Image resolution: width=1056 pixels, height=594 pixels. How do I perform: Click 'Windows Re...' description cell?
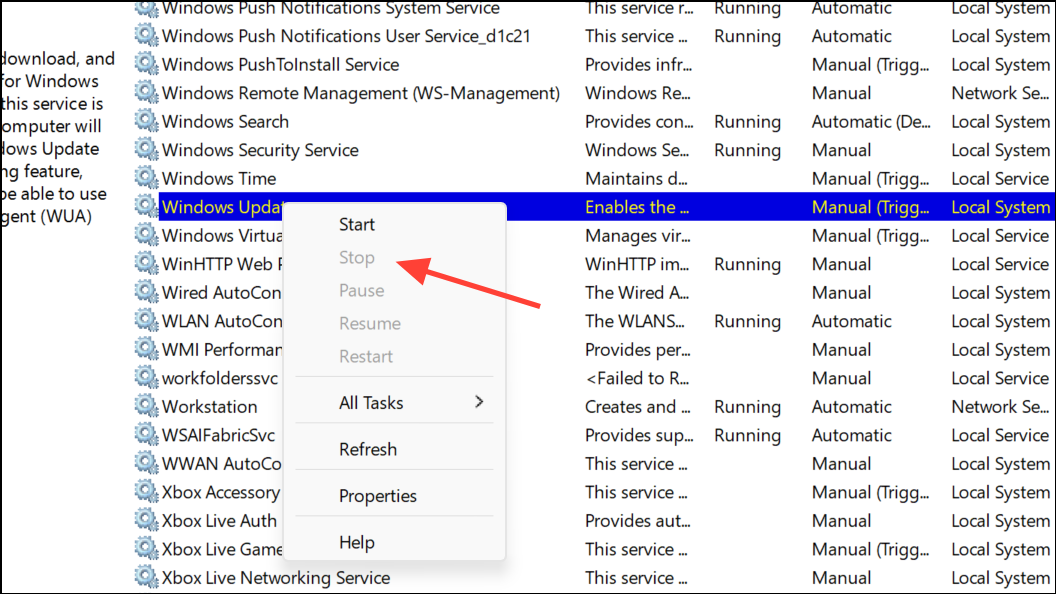pyautogui.click(x=637, y=93)
